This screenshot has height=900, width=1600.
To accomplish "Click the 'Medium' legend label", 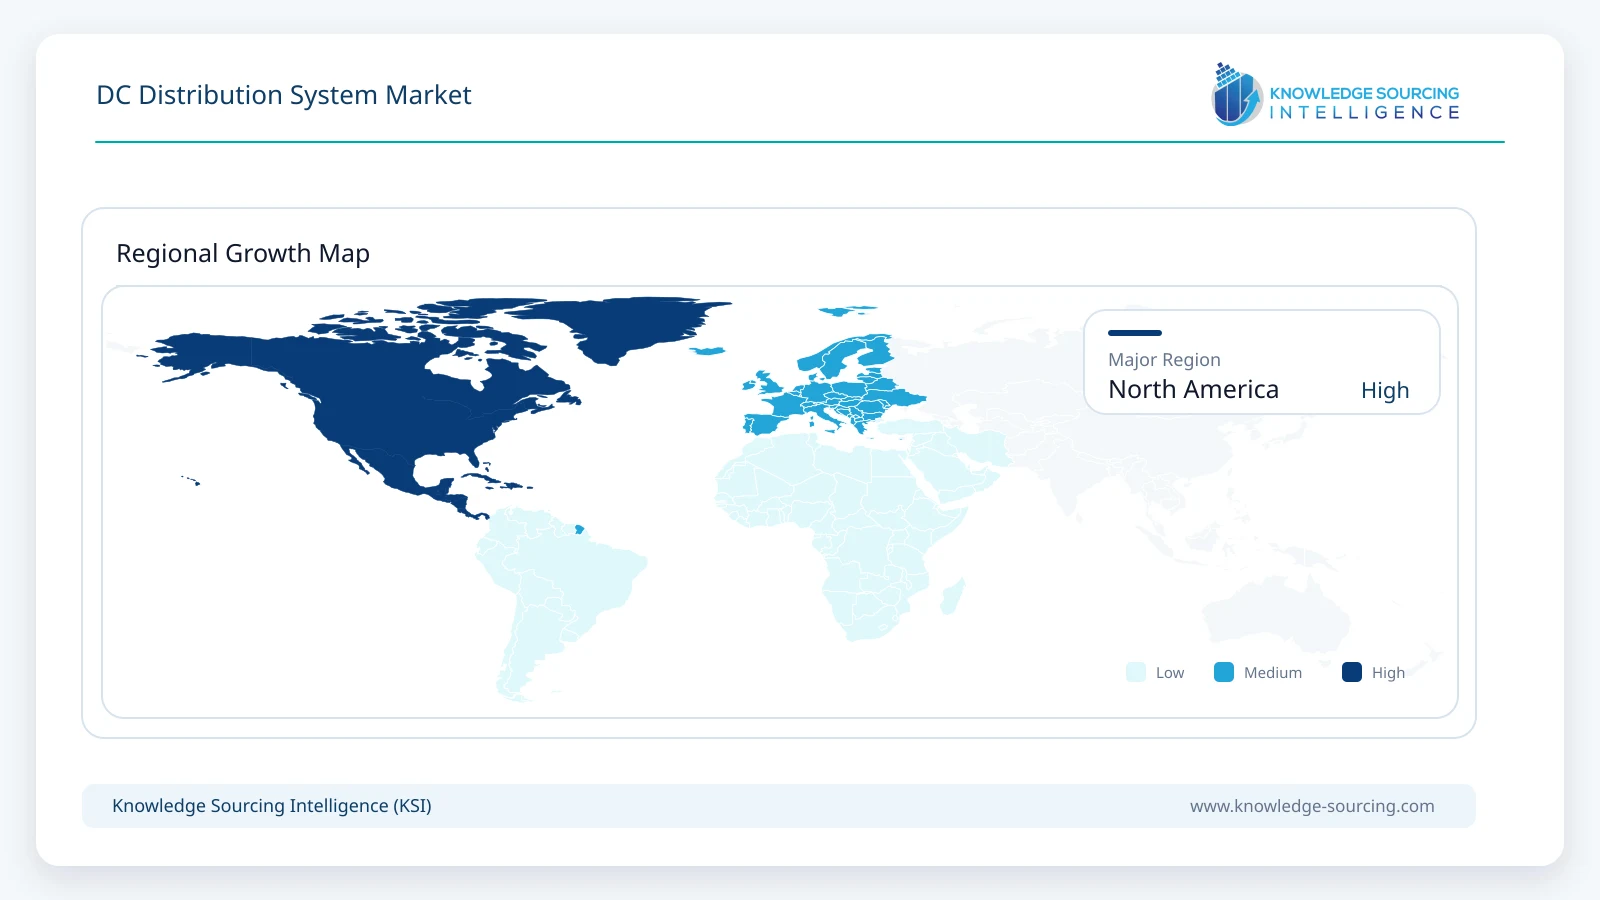I will click(1273, 673).
